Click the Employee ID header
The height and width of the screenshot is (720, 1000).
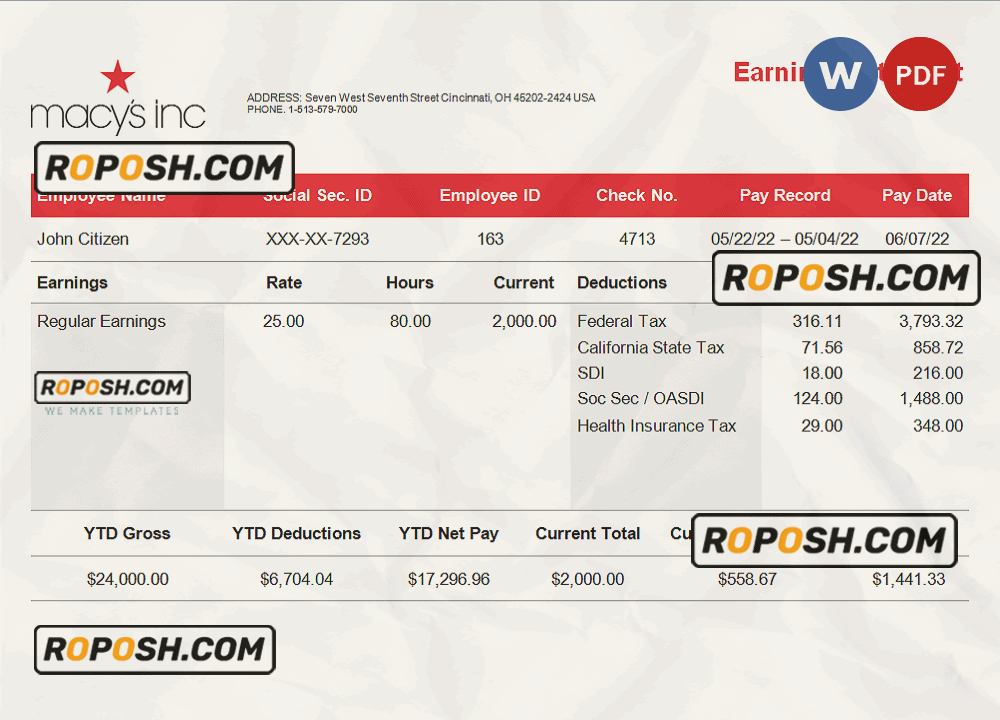point(490,196)
